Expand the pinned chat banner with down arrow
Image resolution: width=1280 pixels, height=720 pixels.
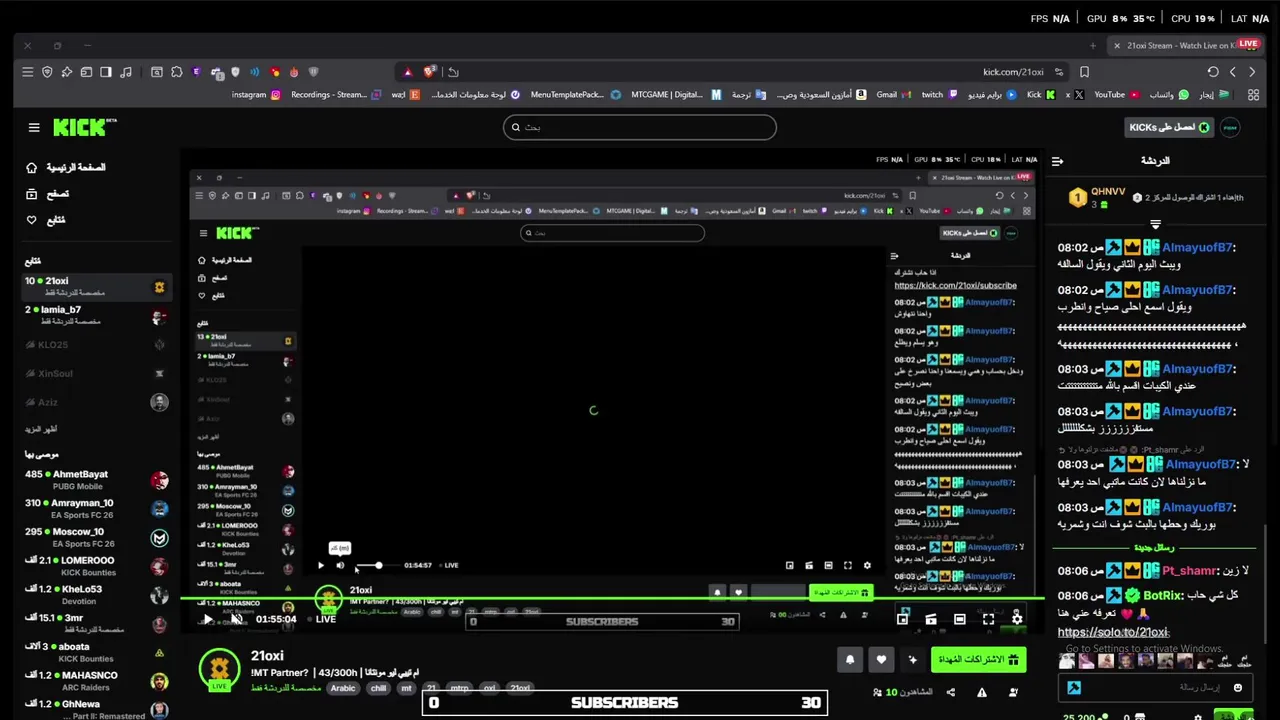click(x=1155, y=224)
